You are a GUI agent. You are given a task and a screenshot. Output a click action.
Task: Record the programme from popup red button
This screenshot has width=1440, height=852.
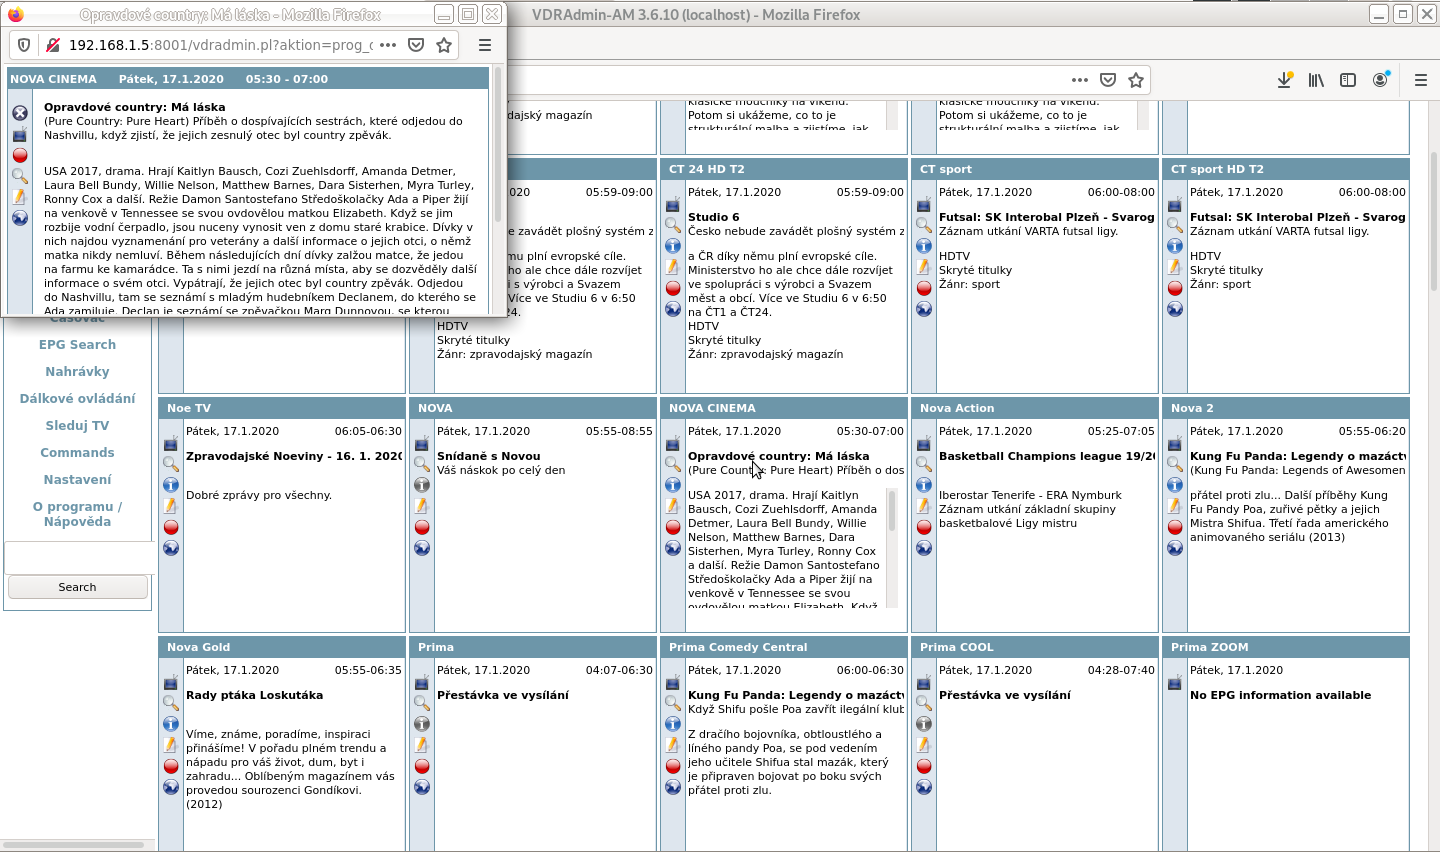(19, 155)
